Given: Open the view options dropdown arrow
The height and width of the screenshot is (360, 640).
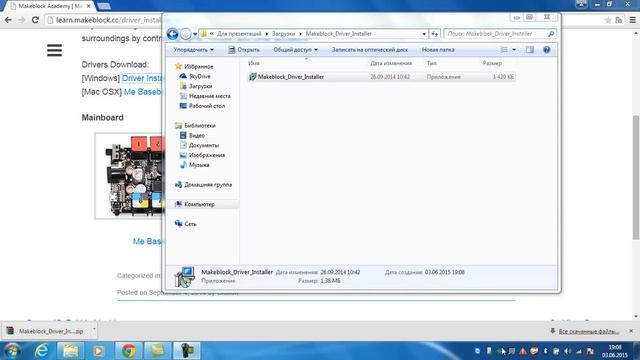Looking at the screenshot, I should tap(514, 50).
